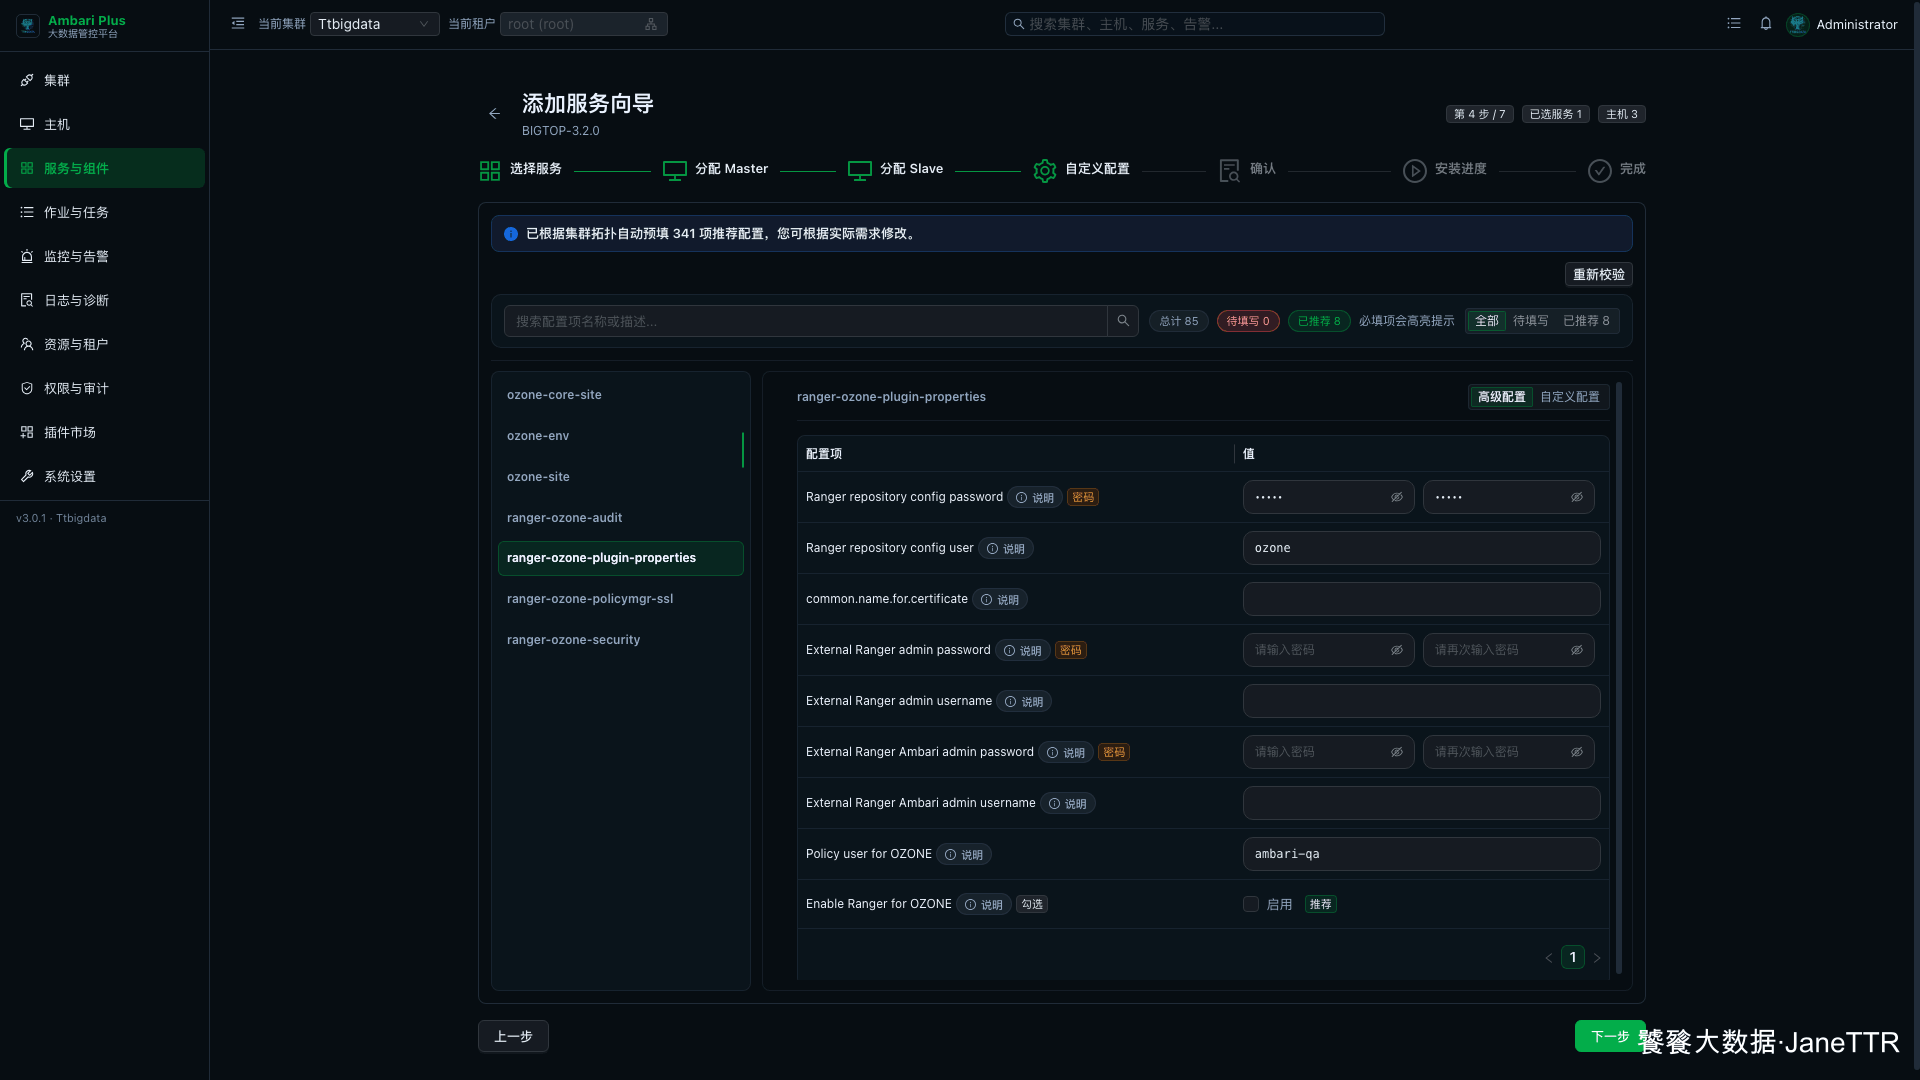1920x1080 pixels.
Task: Click the 上一步 button
Action: (x=513, y=1037)
